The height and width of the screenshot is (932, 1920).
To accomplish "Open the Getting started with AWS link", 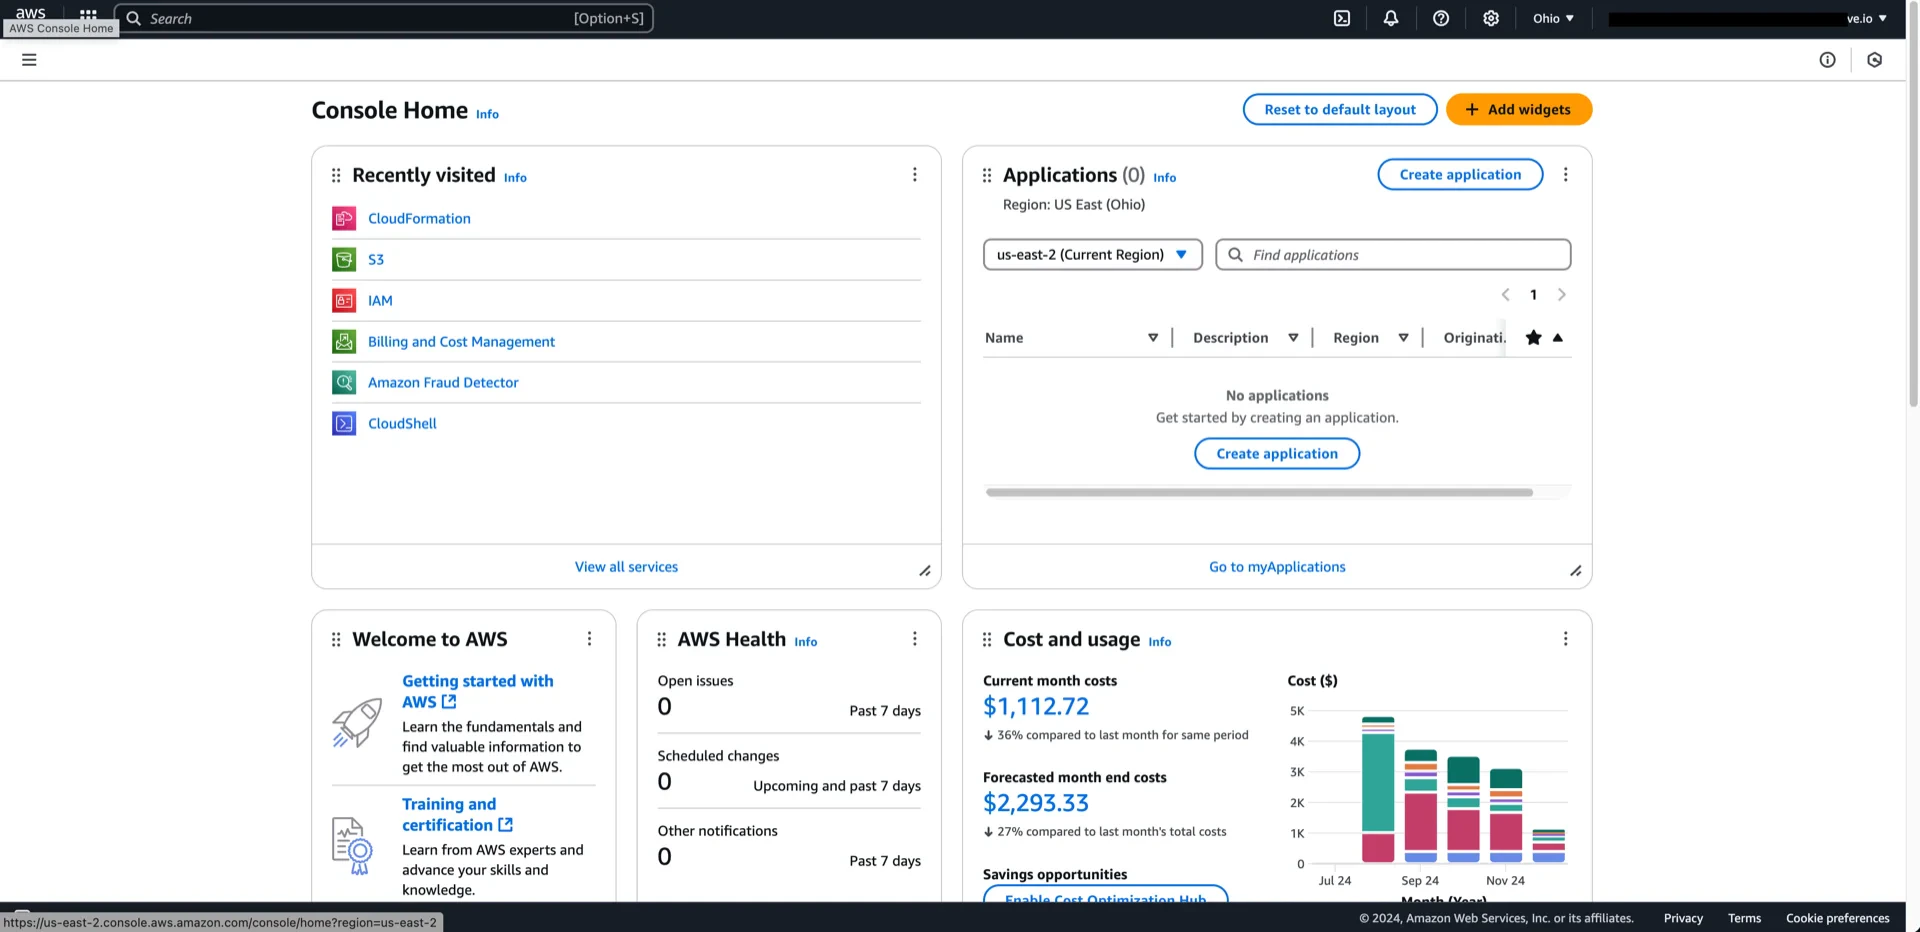I will tap(478, 692).
